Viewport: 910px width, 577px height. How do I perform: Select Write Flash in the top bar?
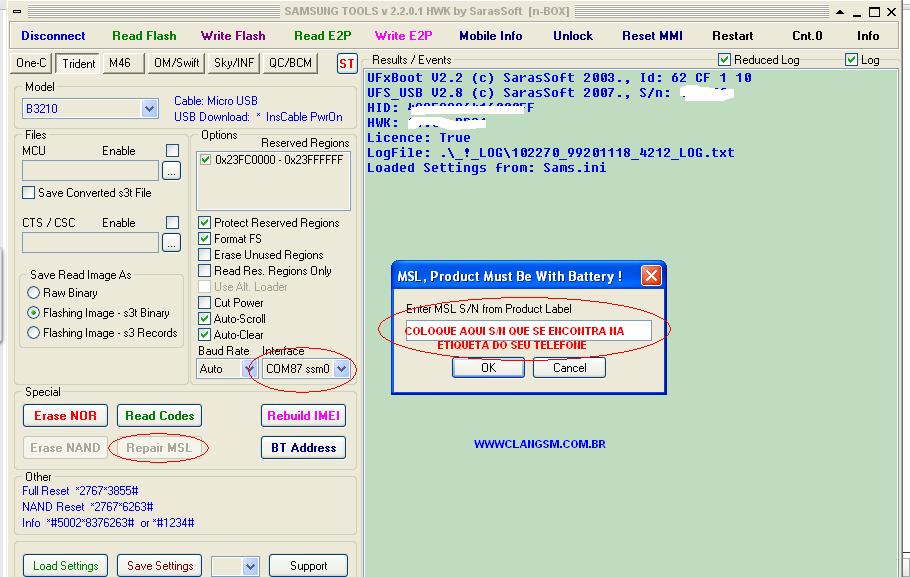233,36
